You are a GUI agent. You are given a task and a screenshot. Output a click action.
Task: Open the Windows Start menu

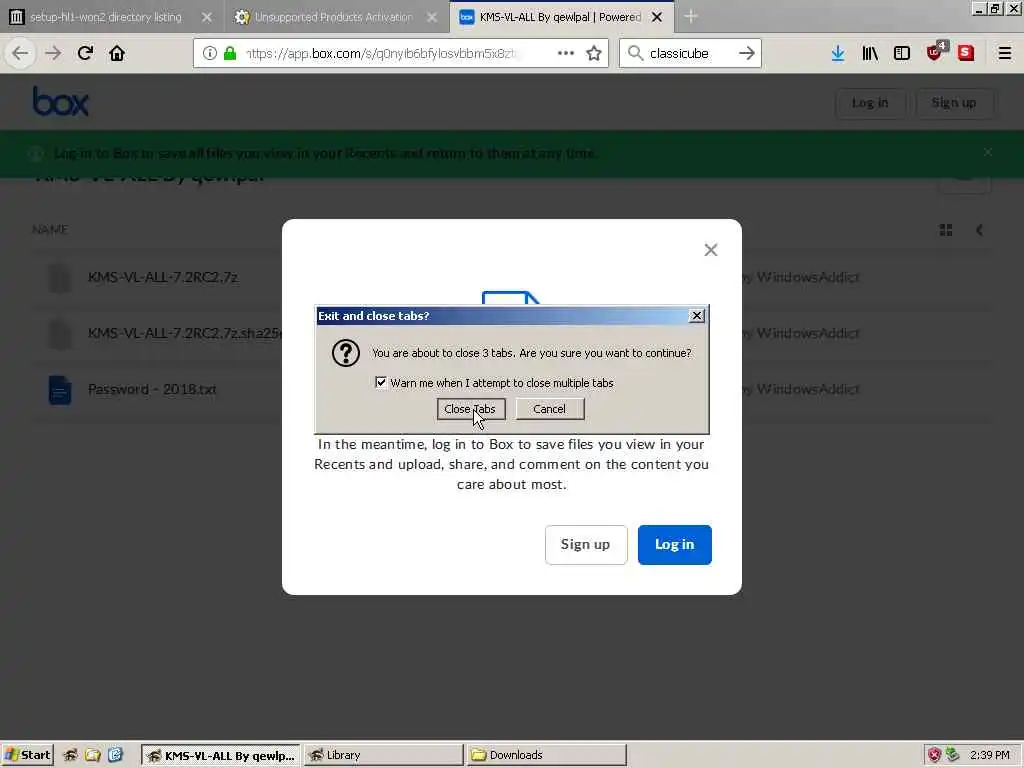[x=27, y=755]
